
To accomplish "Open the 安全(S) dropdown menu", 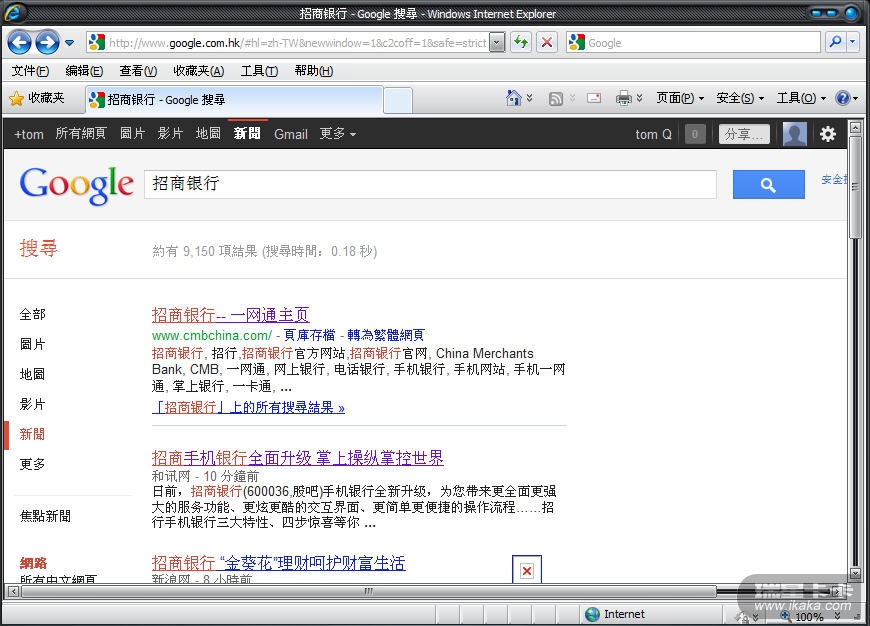I will [740, 98].
